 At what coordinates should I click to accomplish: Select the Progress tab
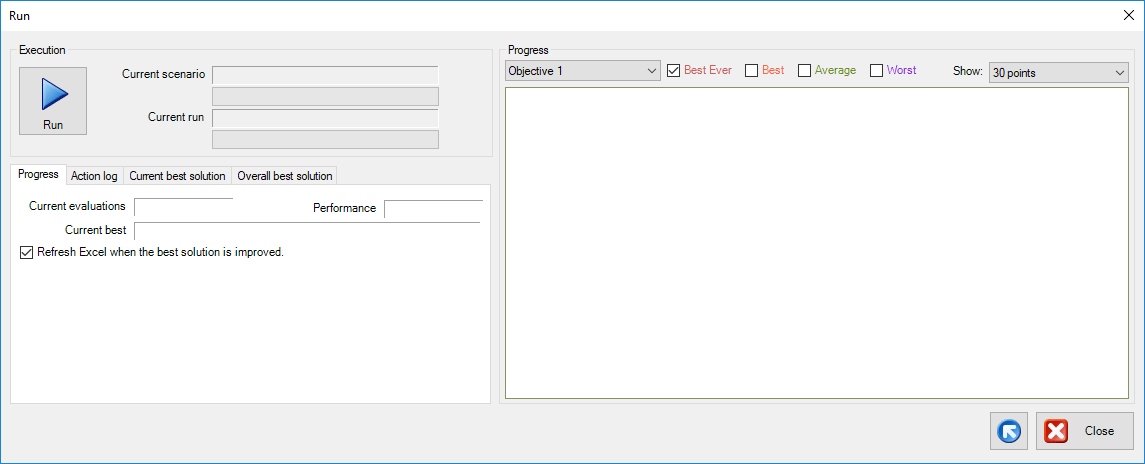coord(38,175)
